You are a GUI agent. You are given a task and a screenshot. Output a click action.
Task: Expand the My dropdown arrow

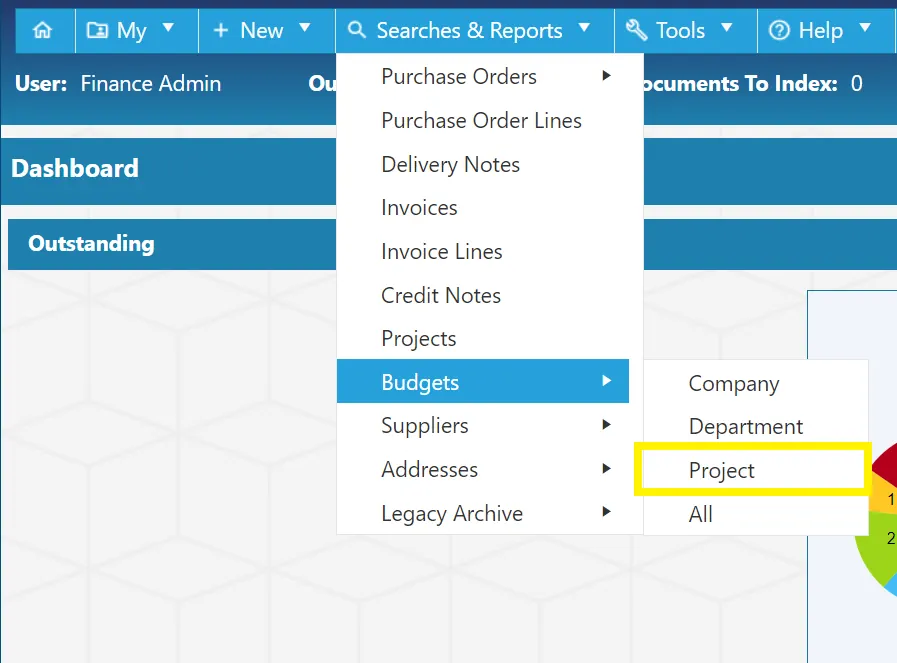tap(168, 27)
